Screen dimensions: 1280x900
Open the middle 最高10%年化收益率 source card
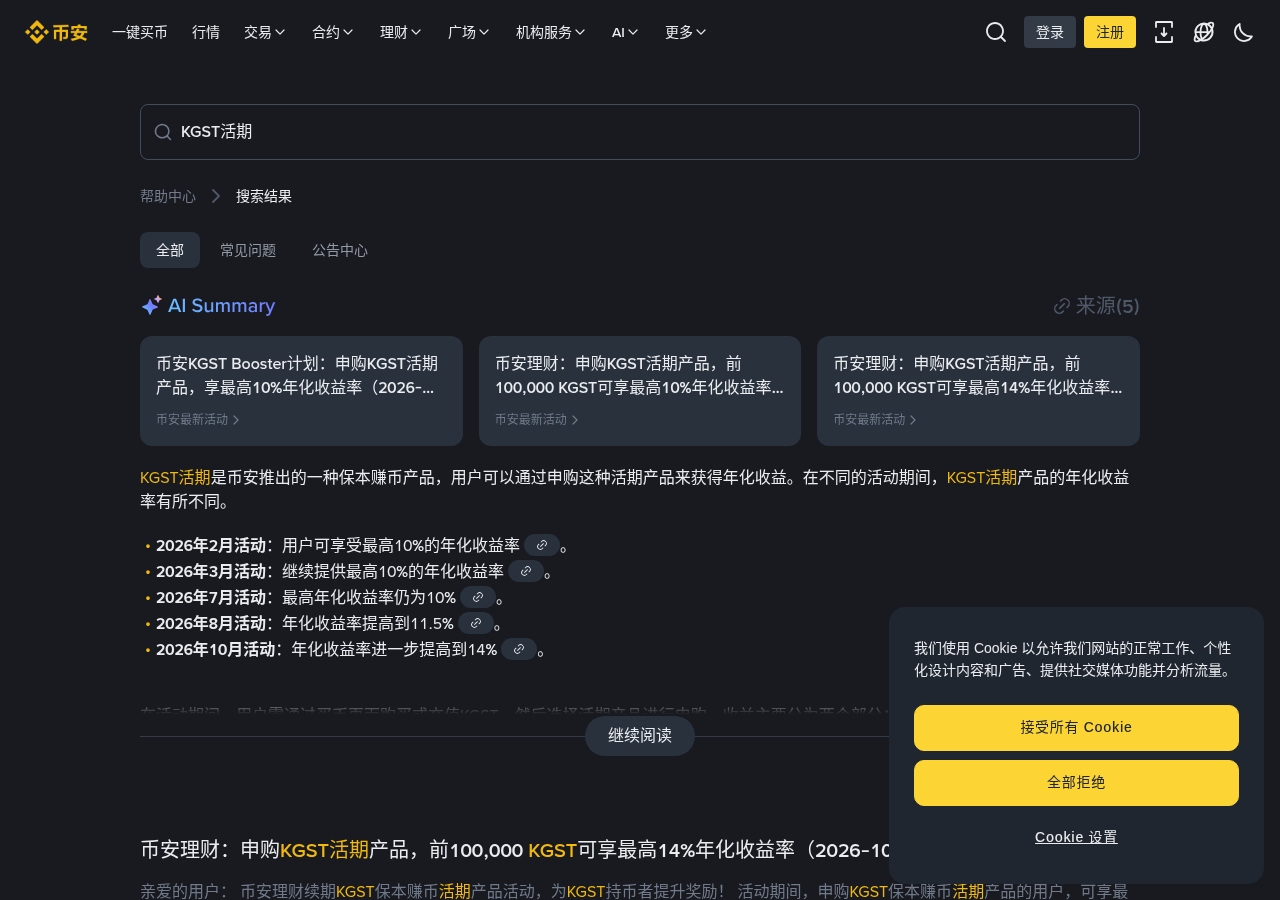click(x=640, y=391)
